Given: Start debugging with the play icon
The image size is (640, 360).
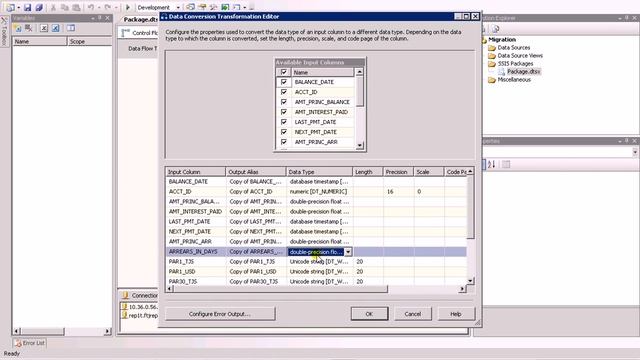Looking at the screenshot, I should [x=128, y=7].
